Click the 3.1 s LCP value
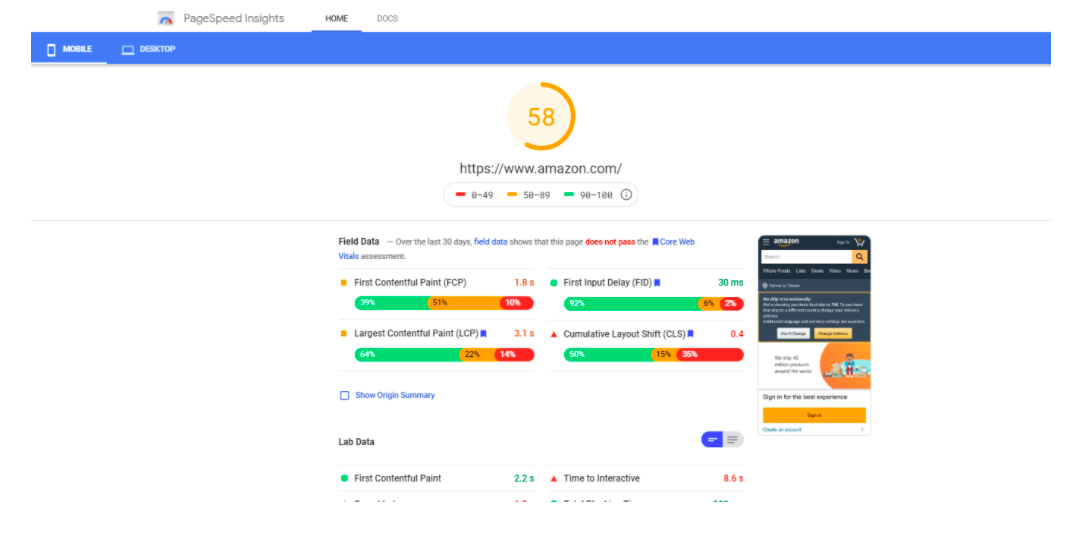 click(524, 334)
